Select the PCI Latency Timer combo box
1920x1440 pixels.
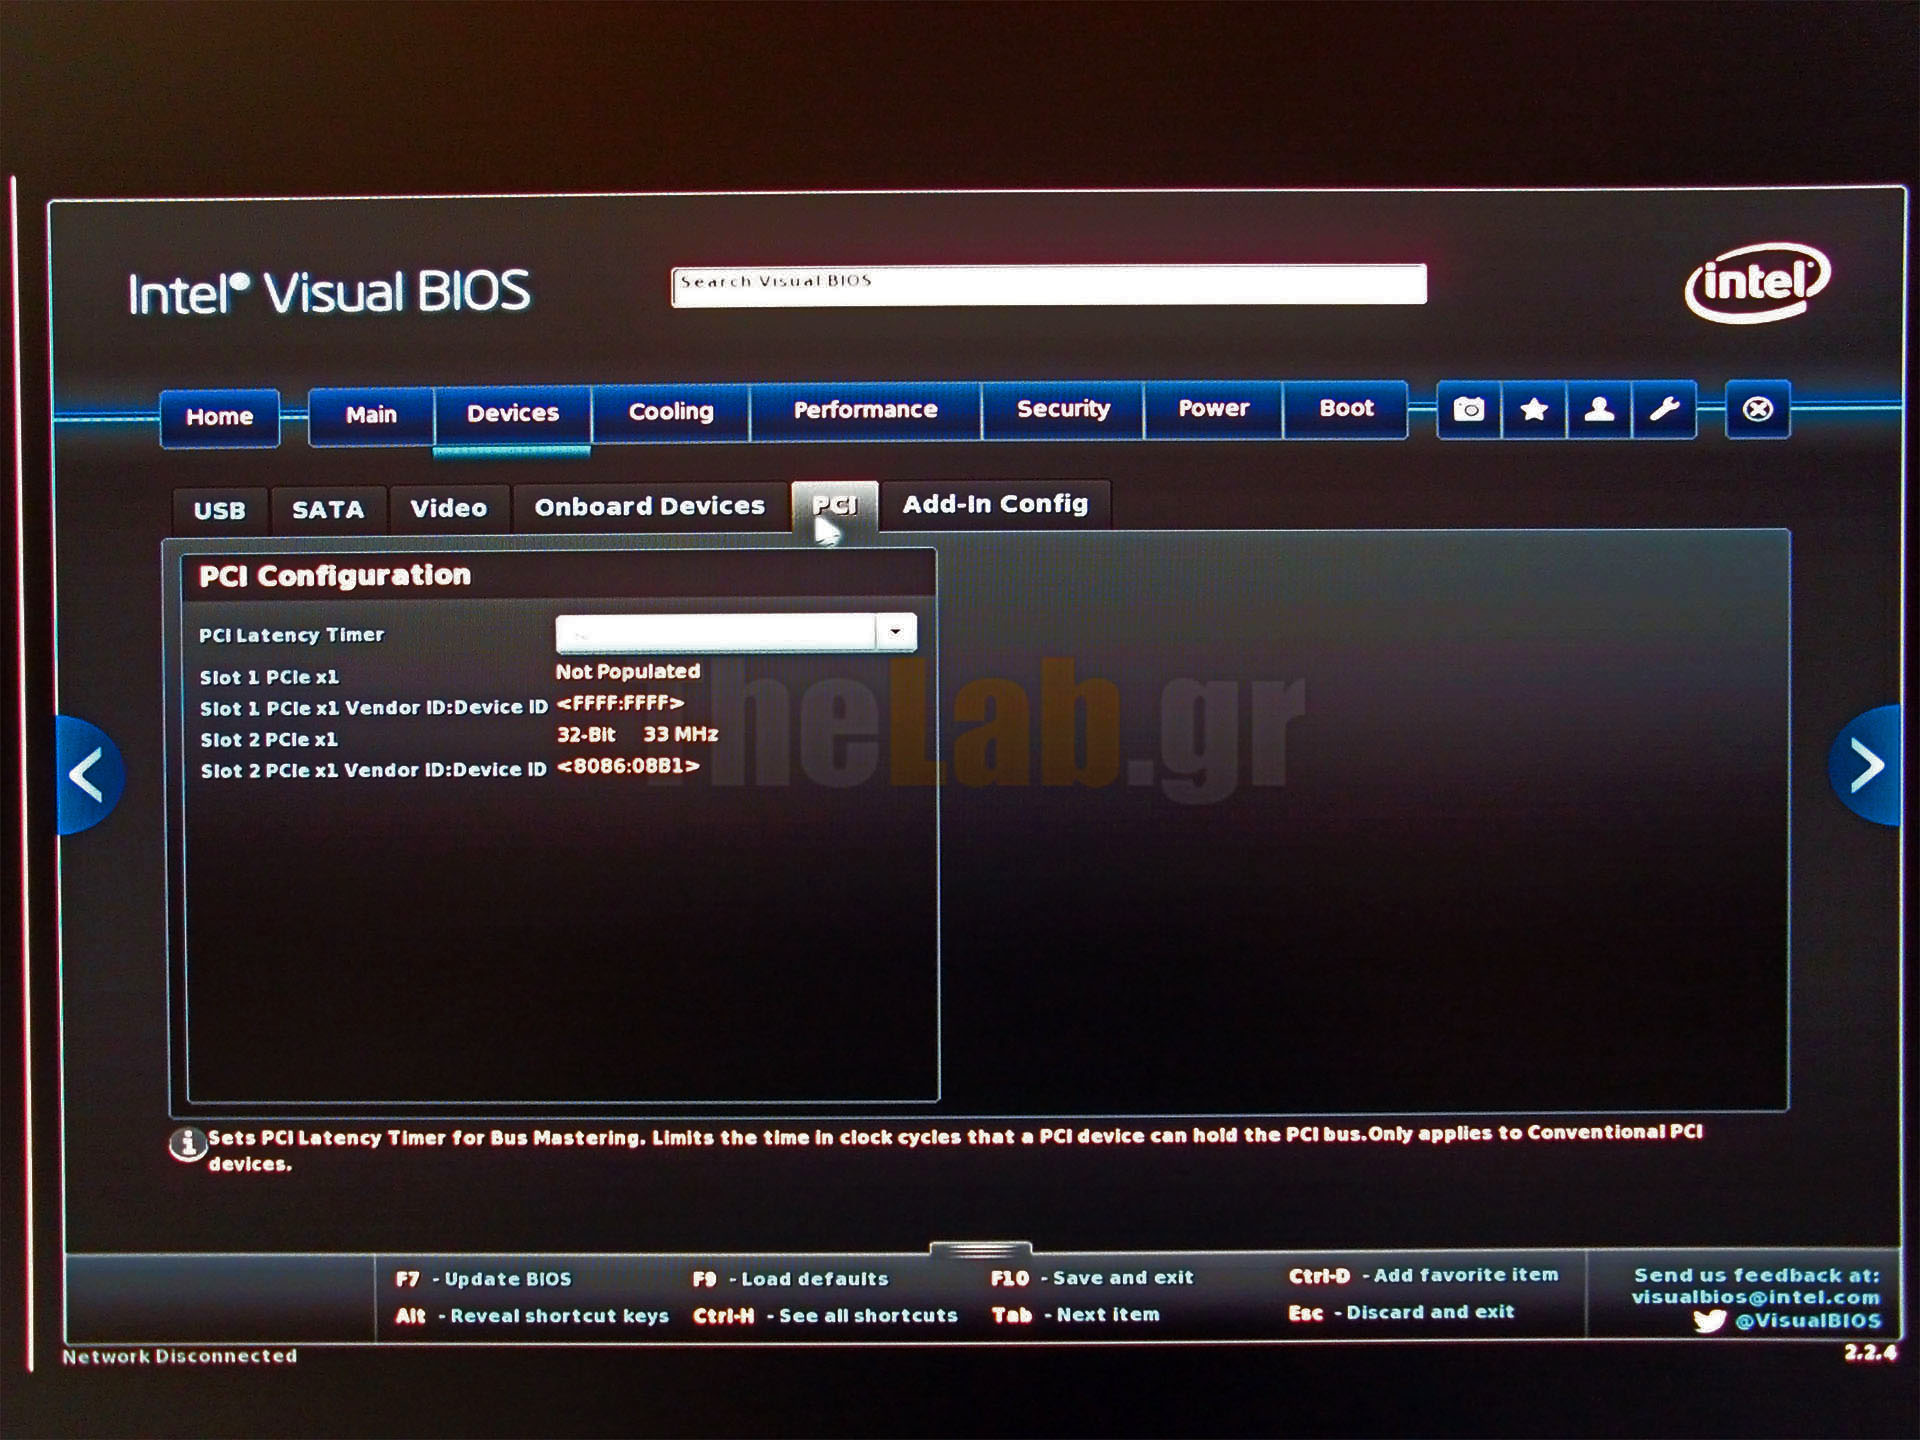[716, 633]
